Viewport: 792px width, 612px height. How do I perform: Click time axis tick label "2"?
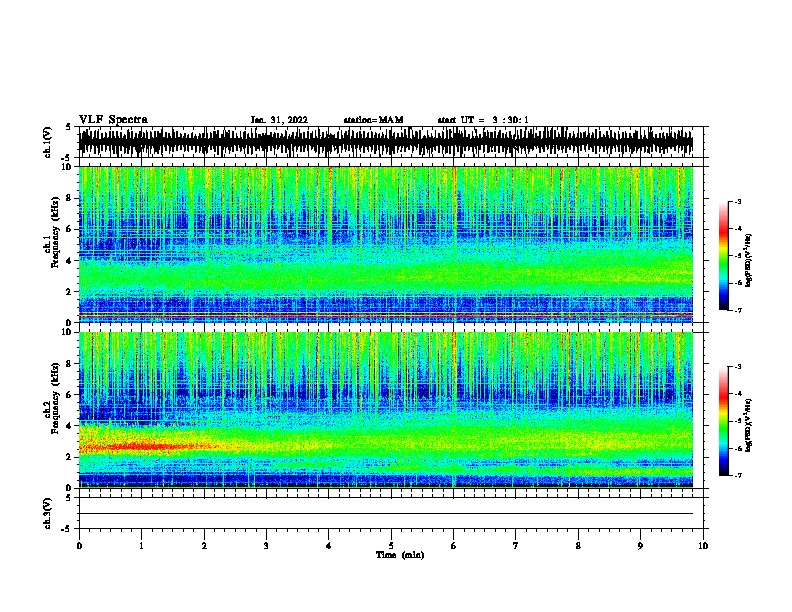click(x=204, y=546)
